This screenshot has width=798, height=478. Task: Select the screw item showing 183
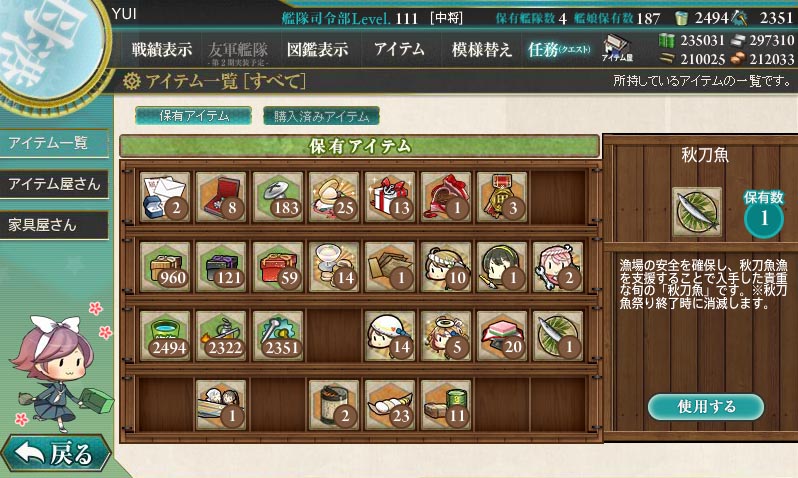(277, 197)
